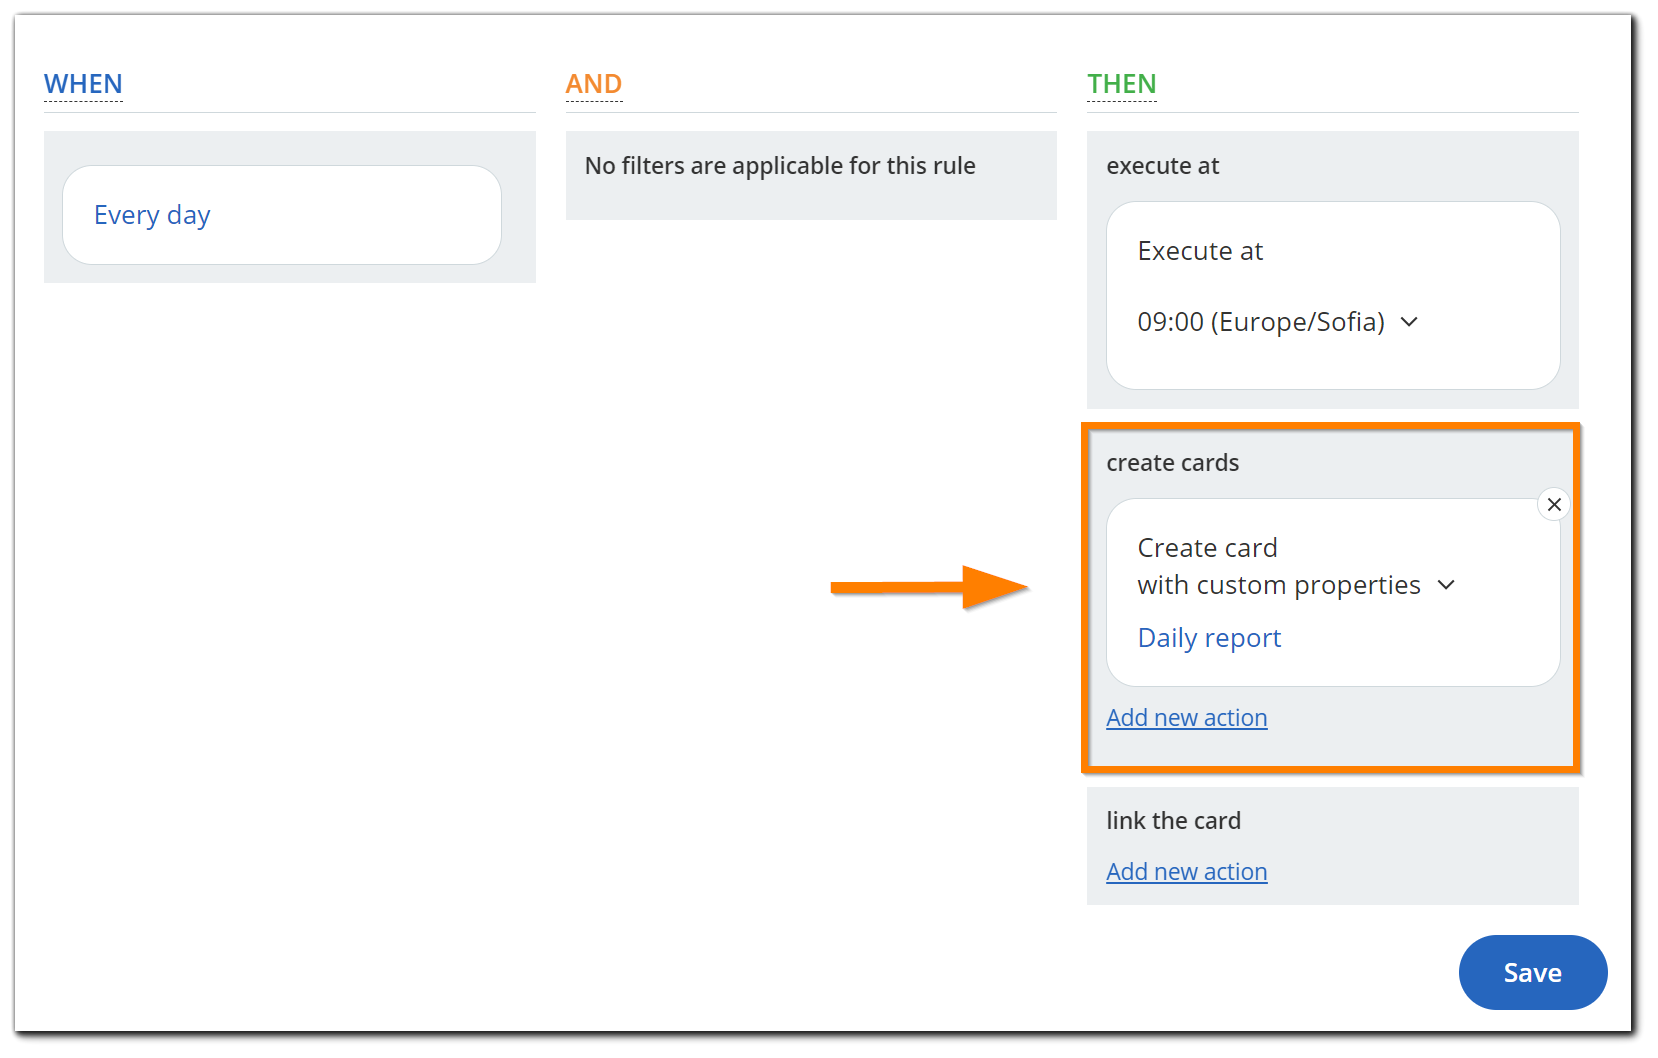Click the lowercase execute at section label
1658x1058 pixels.
coord(1162,166)
